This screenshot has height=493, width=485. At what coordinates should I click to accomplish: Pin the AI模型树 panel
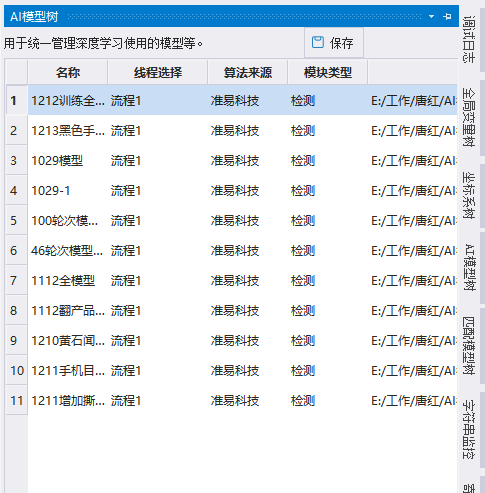click(x=447, y=16)
